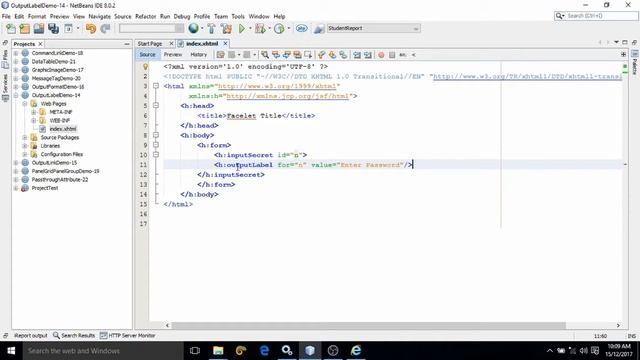Click the Search (Ctrl+I) field
This screenshot has height=360, width=640.
click(596, 16)
